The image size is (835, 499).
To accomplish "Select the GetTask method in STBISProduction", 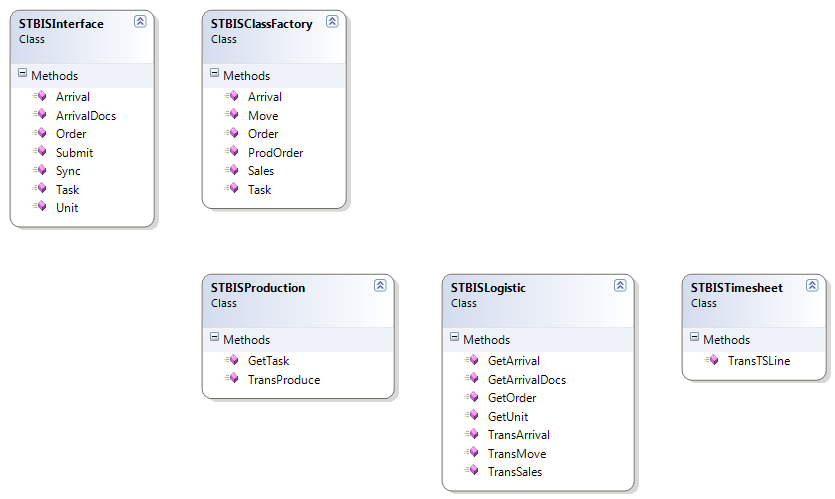I will 268,361.
